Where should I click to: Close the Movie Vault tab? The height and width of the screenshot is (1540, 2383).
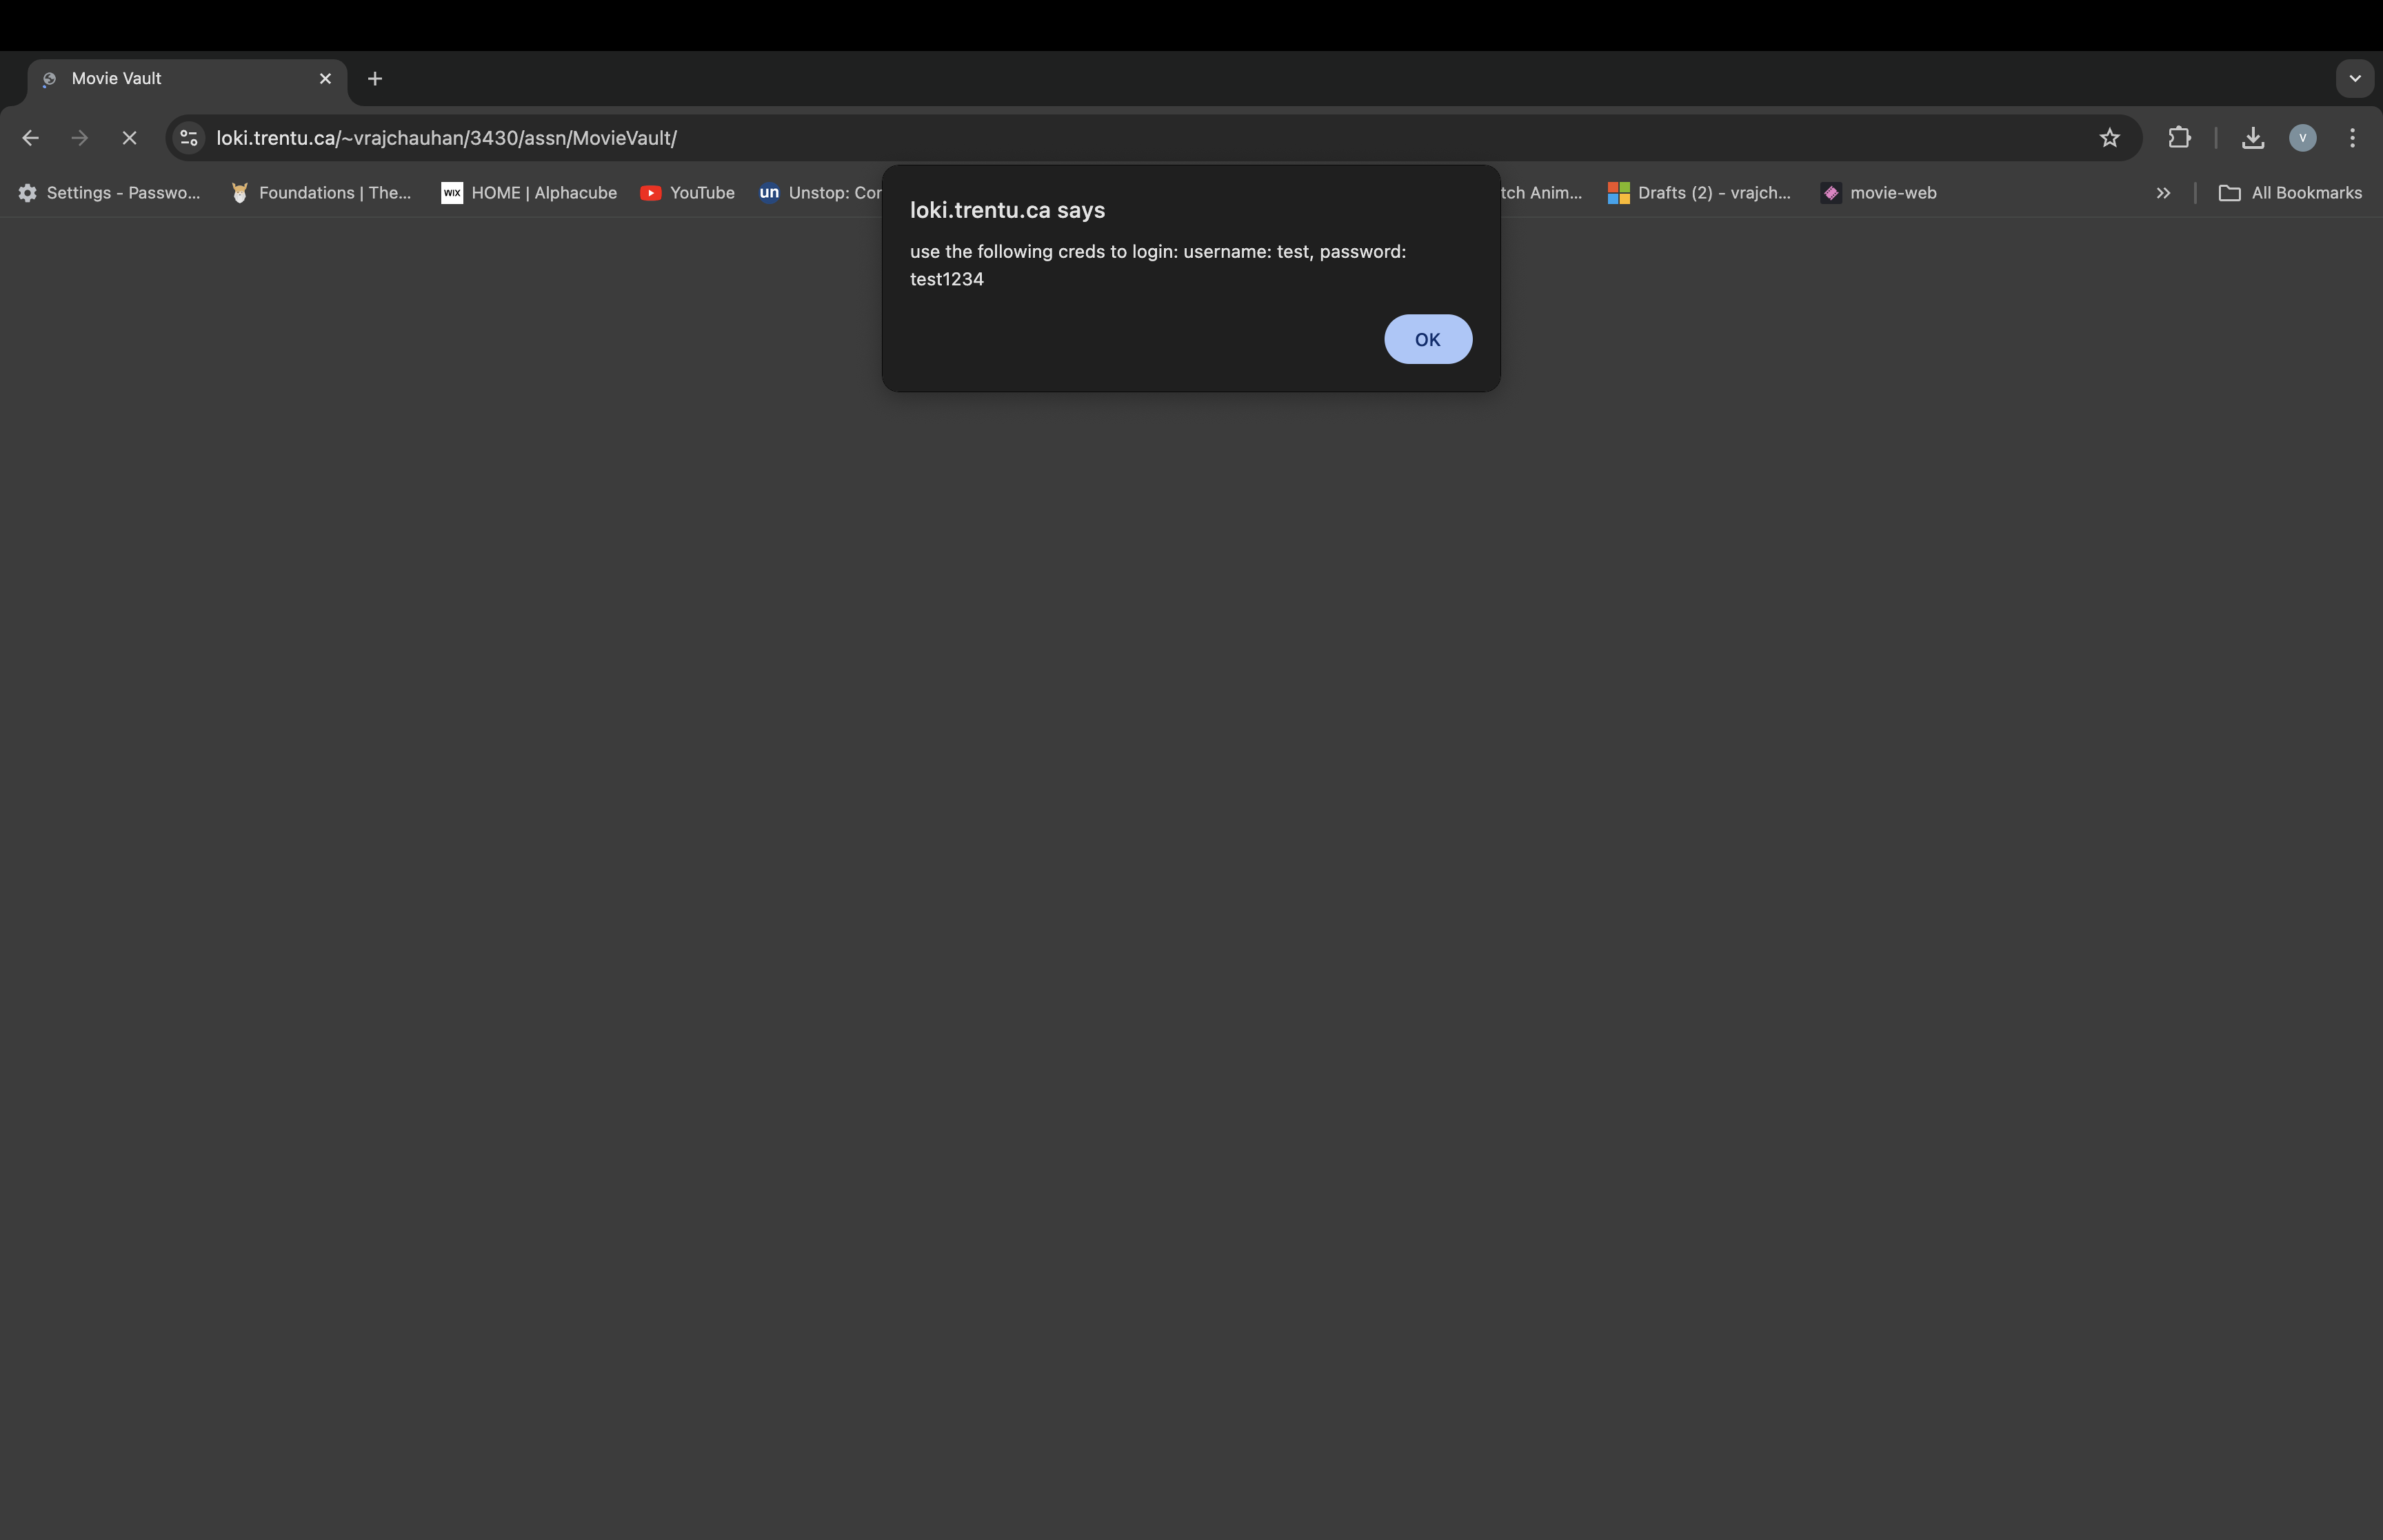click(x=325, y=79)
